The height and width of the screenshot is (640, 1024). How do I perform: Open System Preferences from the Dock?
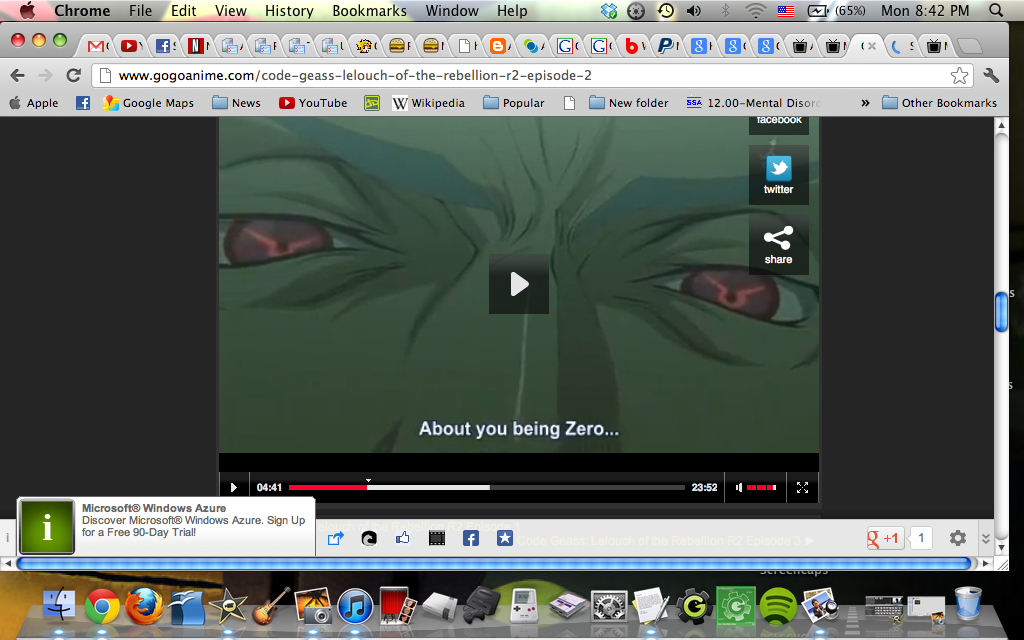[609, 605]
